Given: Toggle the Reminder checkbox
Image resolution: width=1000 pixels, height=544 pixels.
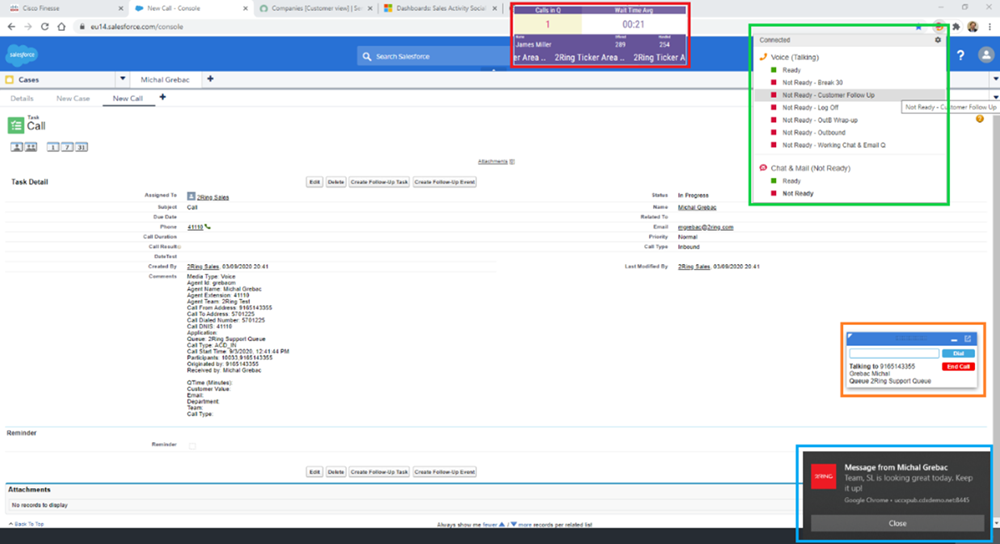Looking at the screenshot, I should click(193, 445).
